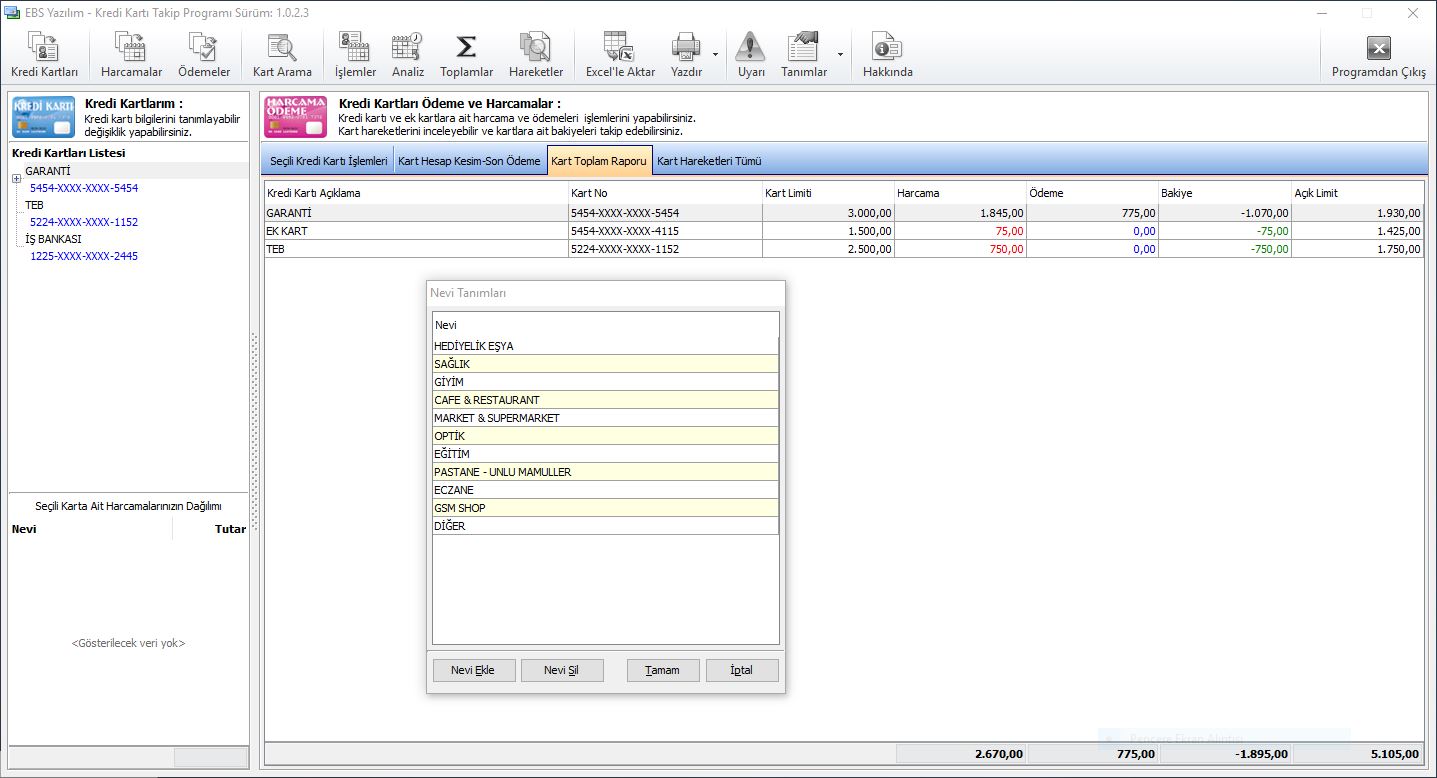Viewport: 1437px width, 778px height.
Task: Select ECZANE row in Nevi list
Action: coord(605,490)
